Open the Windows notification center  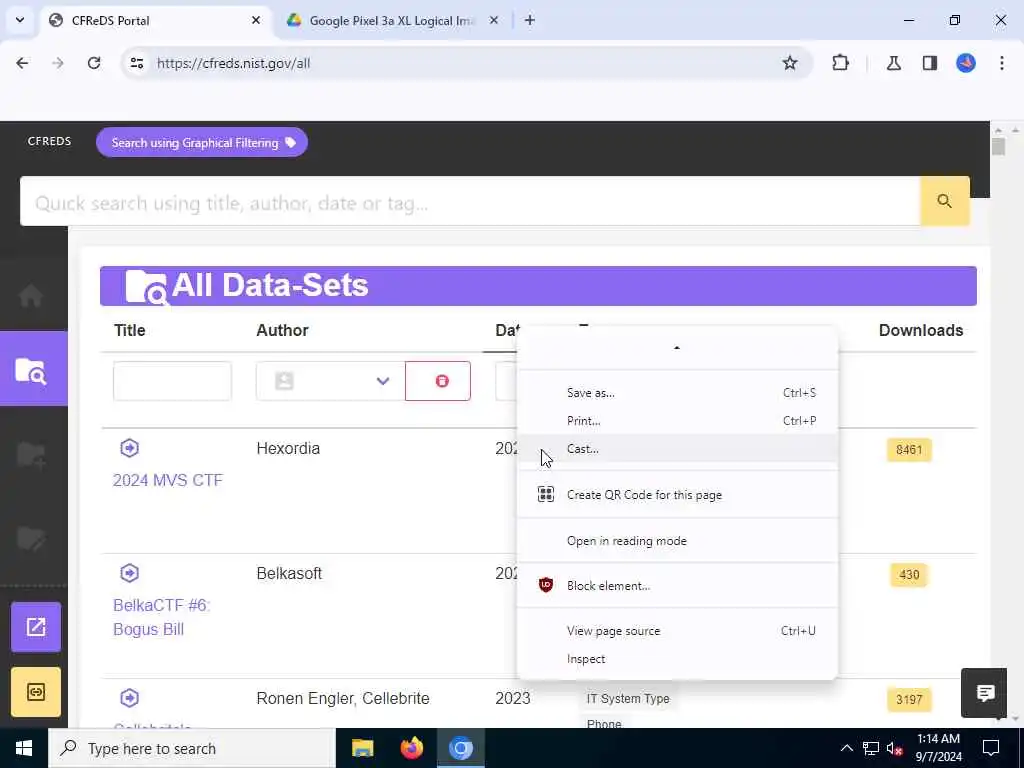click(991, 748)
